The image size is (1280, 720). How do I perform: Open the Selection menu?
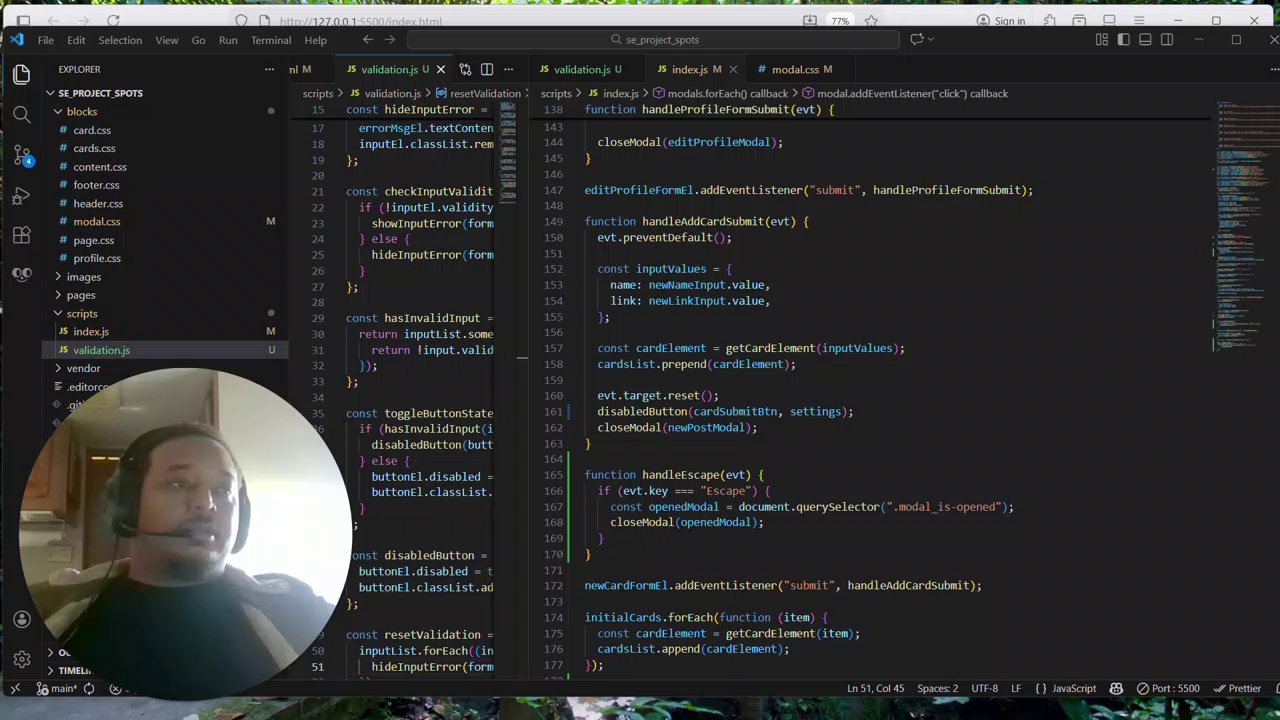120,40
